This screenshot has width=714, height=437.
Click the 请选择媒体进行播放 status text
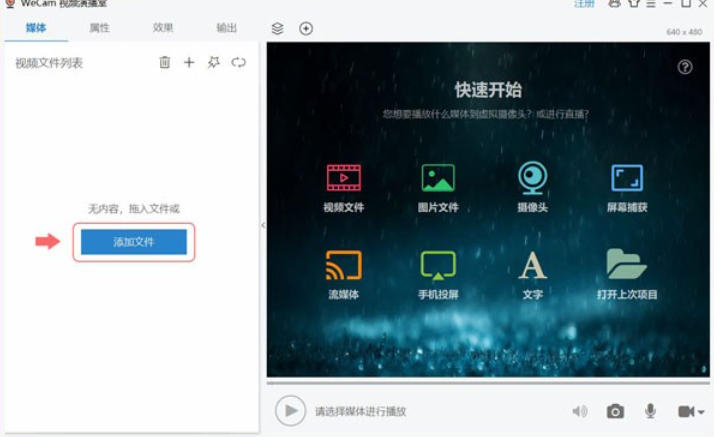pyautogui.click(x=361, y=412)
